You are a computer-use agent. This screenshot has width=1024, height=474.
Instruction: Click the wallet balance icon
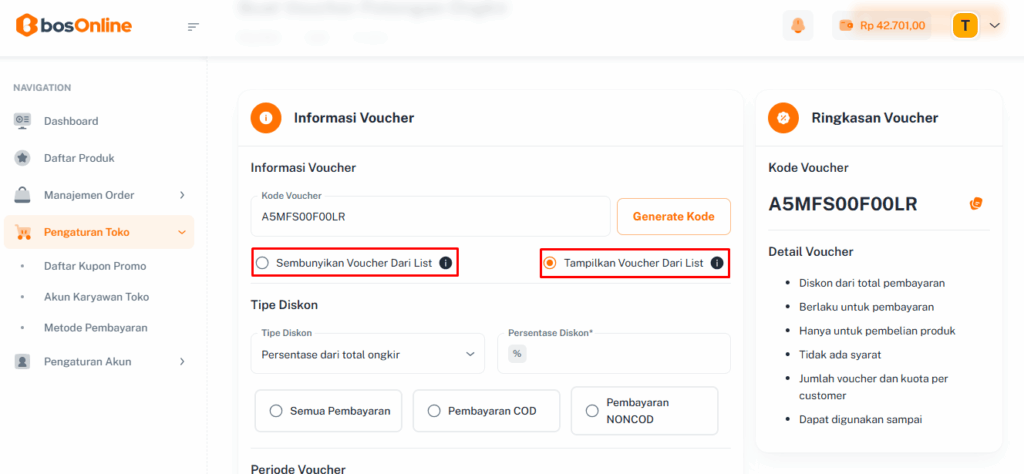846,26
